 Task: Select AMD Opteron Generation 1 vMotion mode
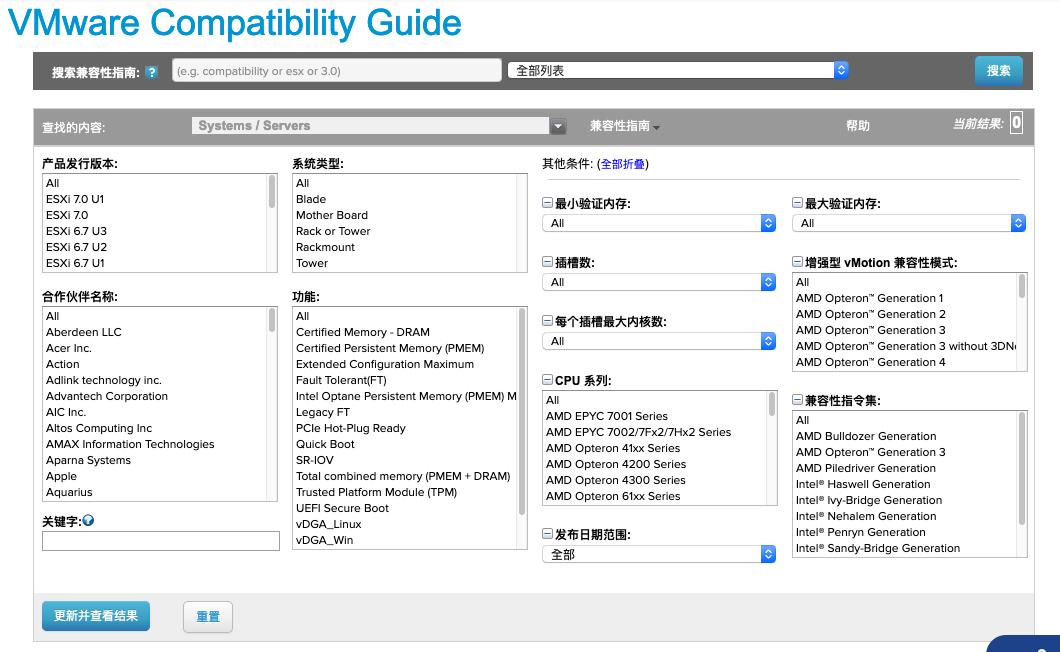[869, 298]
